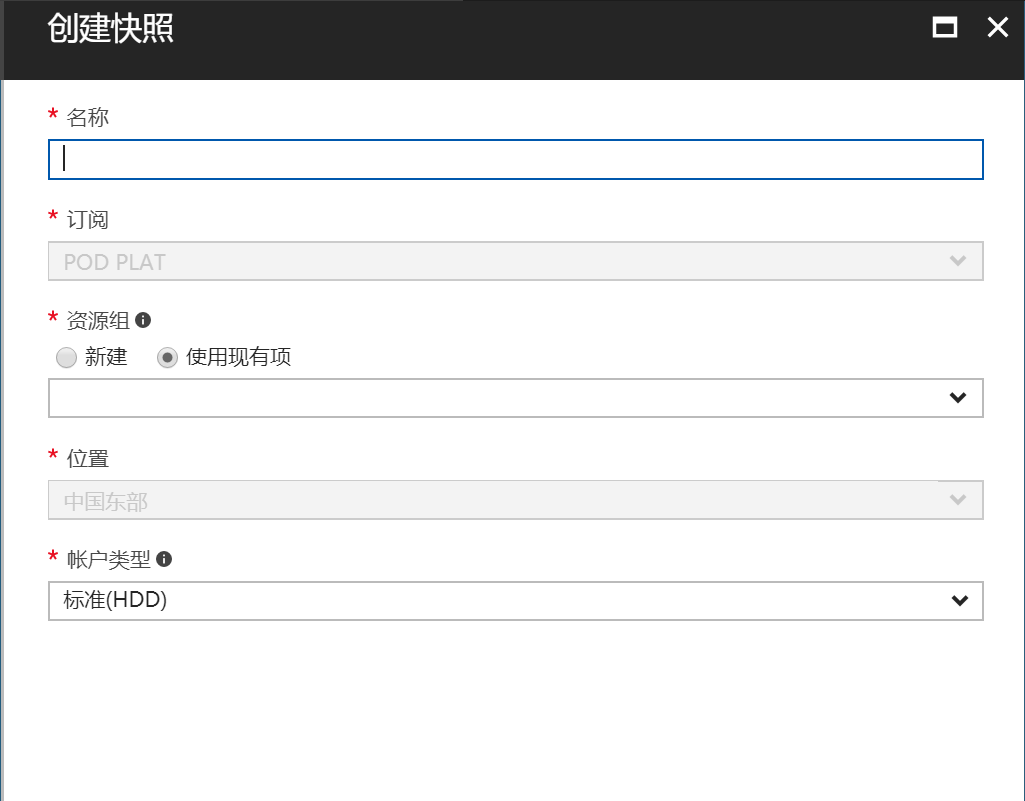Click the 名称 field label
This screenshot has height=801, width=1025.
click(87, 117)
